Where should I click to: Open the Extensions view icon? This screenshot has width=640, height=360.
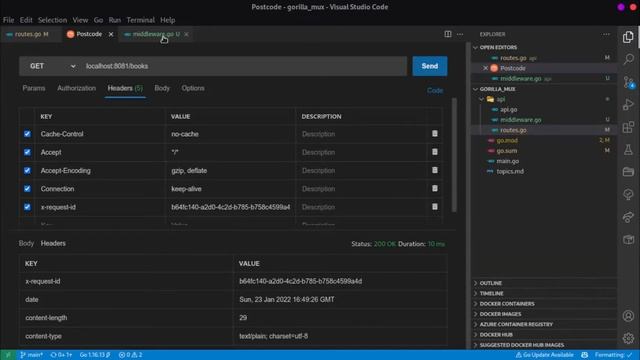click(x=628, y=127)
